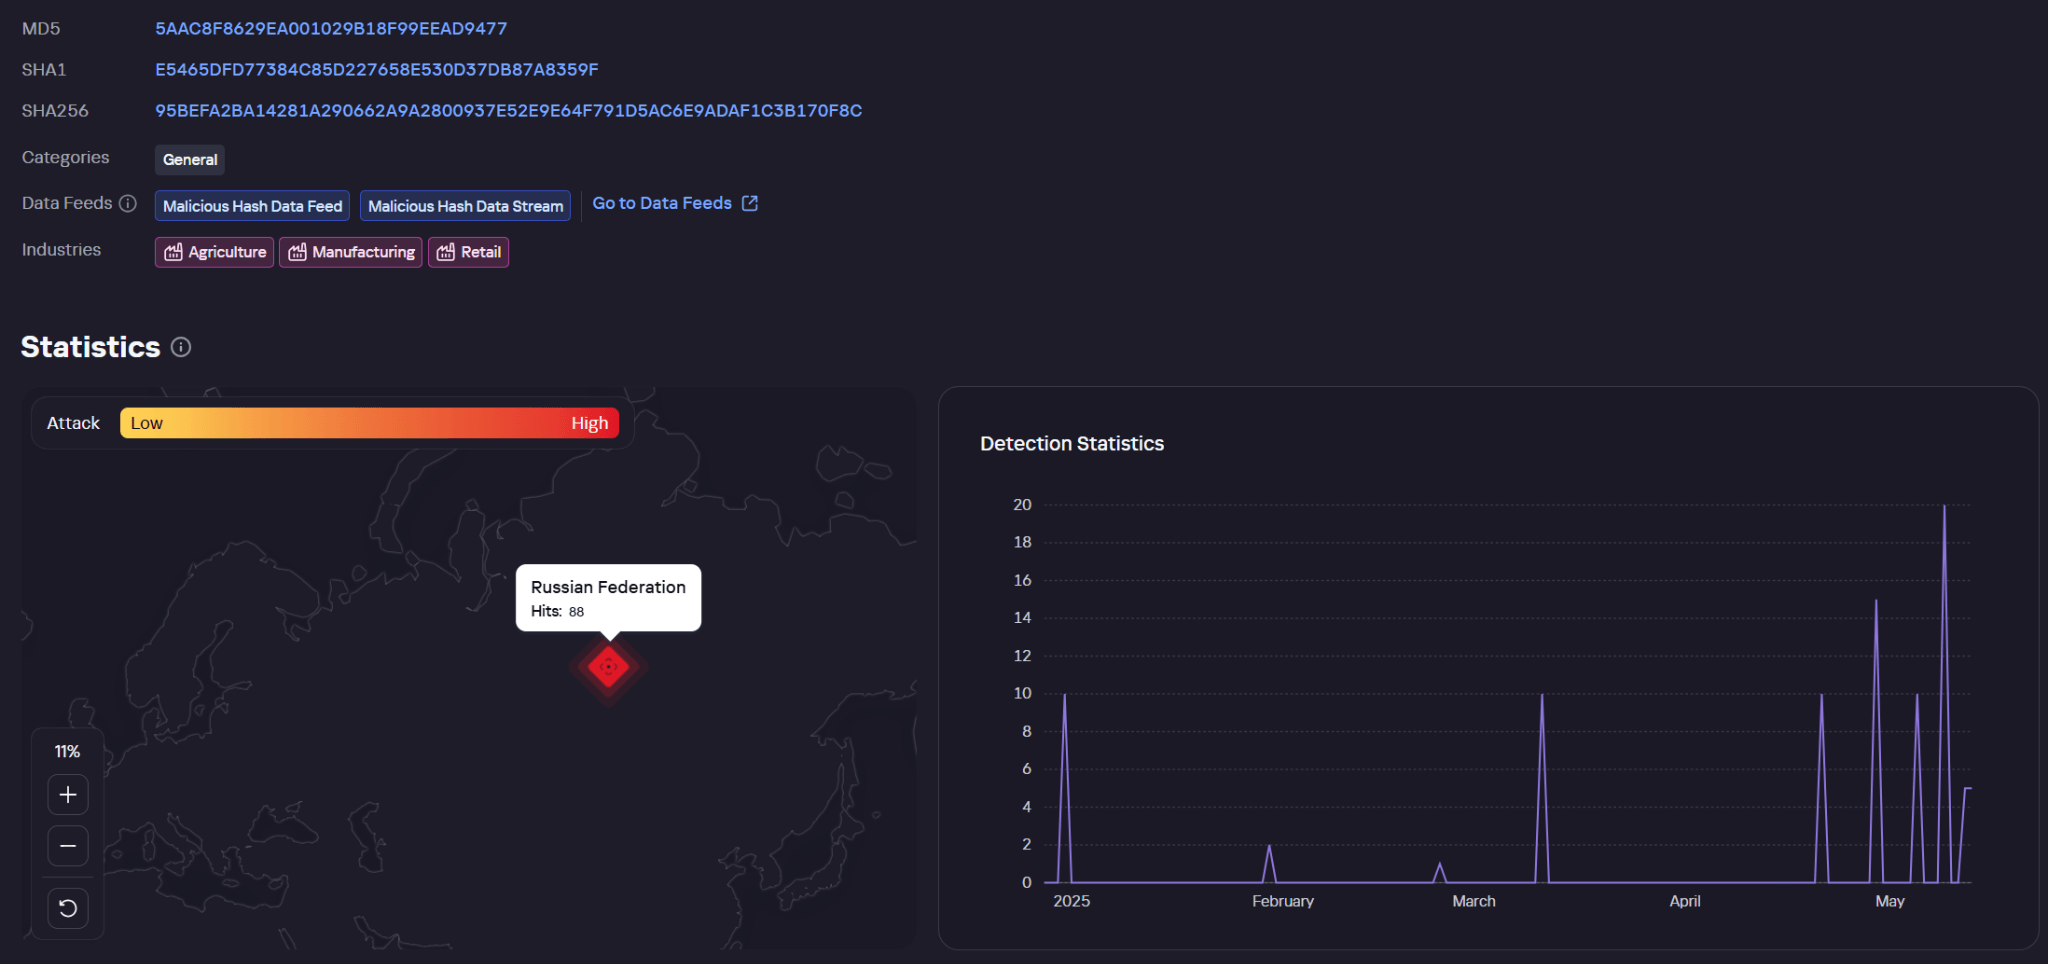Click the factory icon in Retail tag
Screen dimensions: 2048x964
[x=446, y=252]
